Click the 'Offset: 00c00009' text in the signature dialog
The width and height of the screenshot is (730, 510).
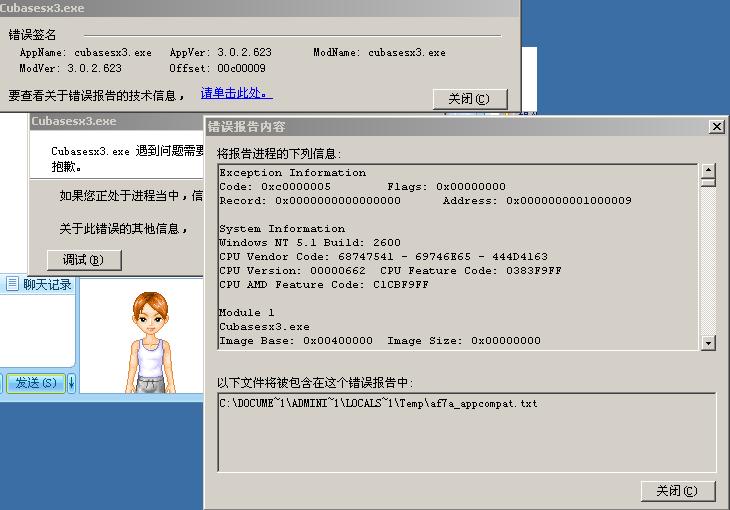[217, 68]
